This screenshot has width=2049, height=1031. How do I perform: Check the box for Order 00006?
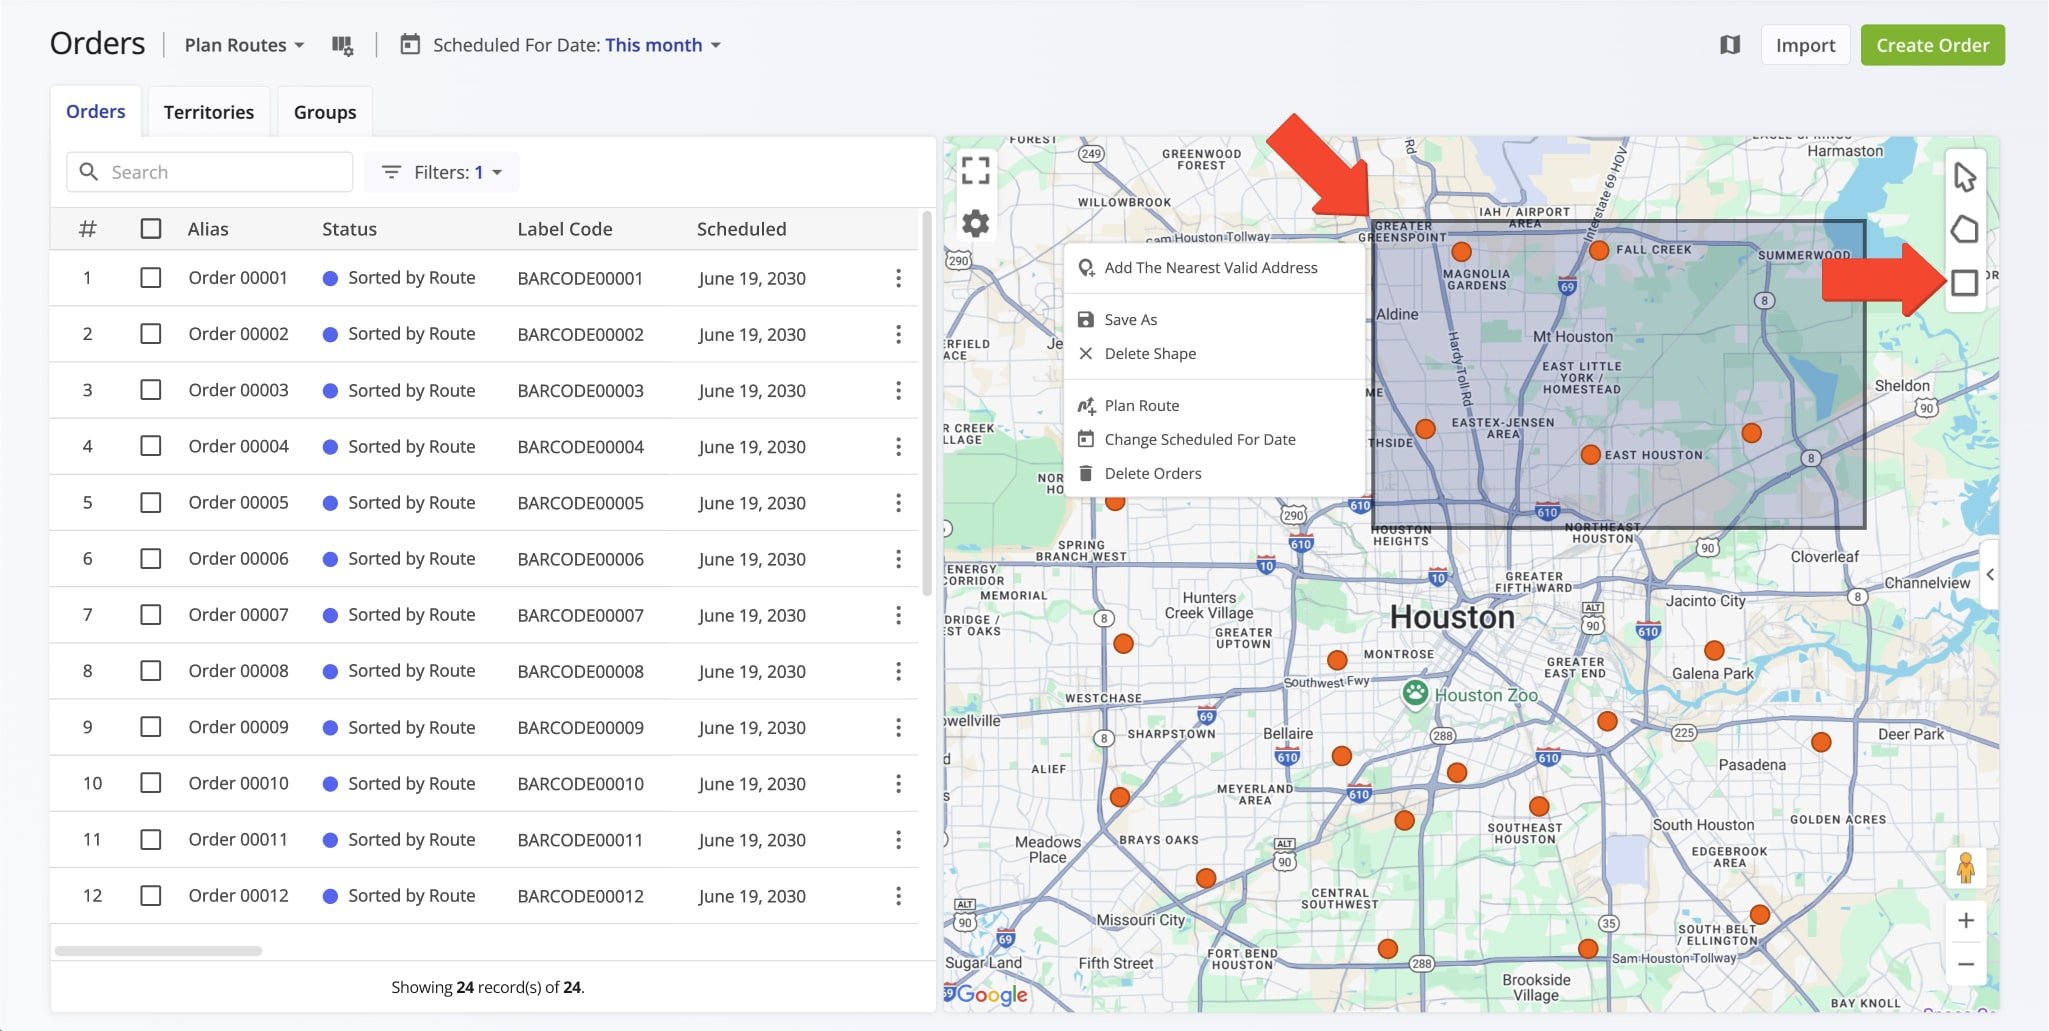click(x=151, y=558)
